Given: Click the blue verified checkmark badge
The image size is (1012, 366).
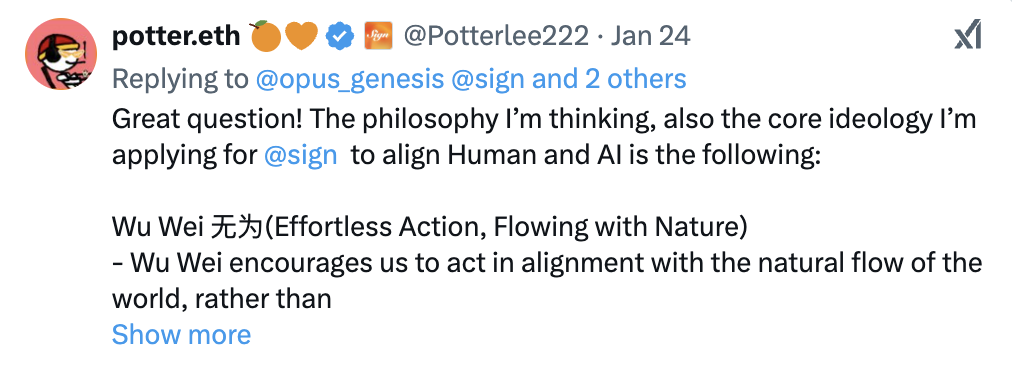Looking at the screenshot, I should [x=339, y=36].
